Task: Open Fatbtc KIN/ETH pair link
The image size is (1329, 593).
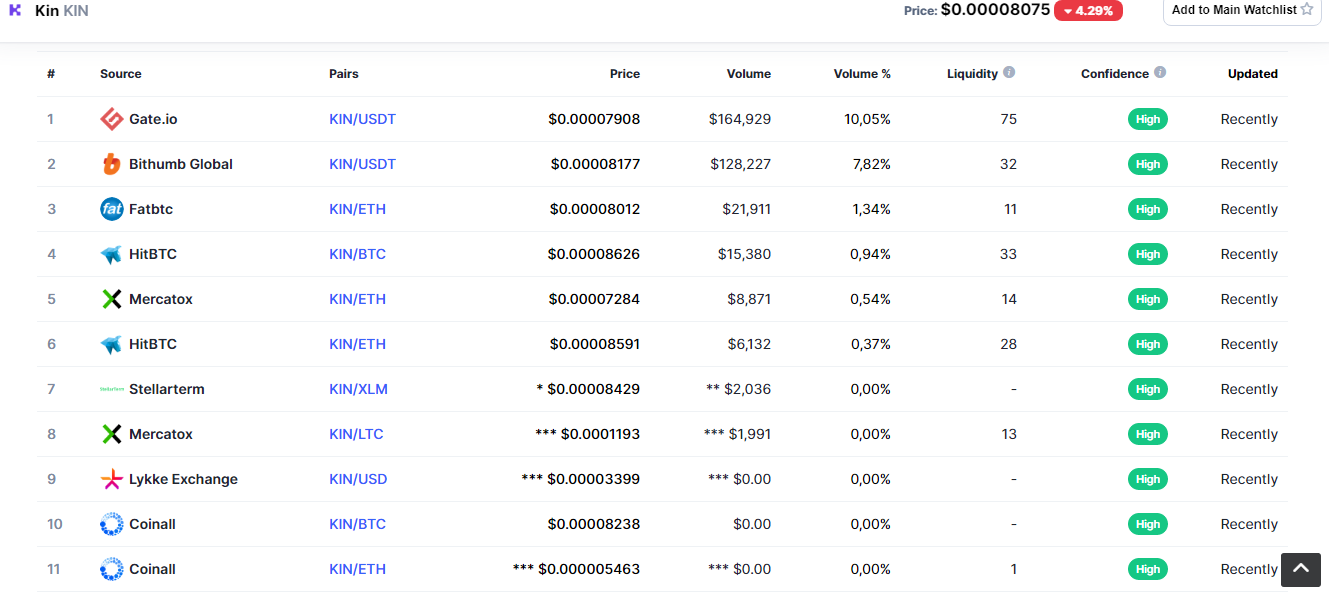Action: 357,209
